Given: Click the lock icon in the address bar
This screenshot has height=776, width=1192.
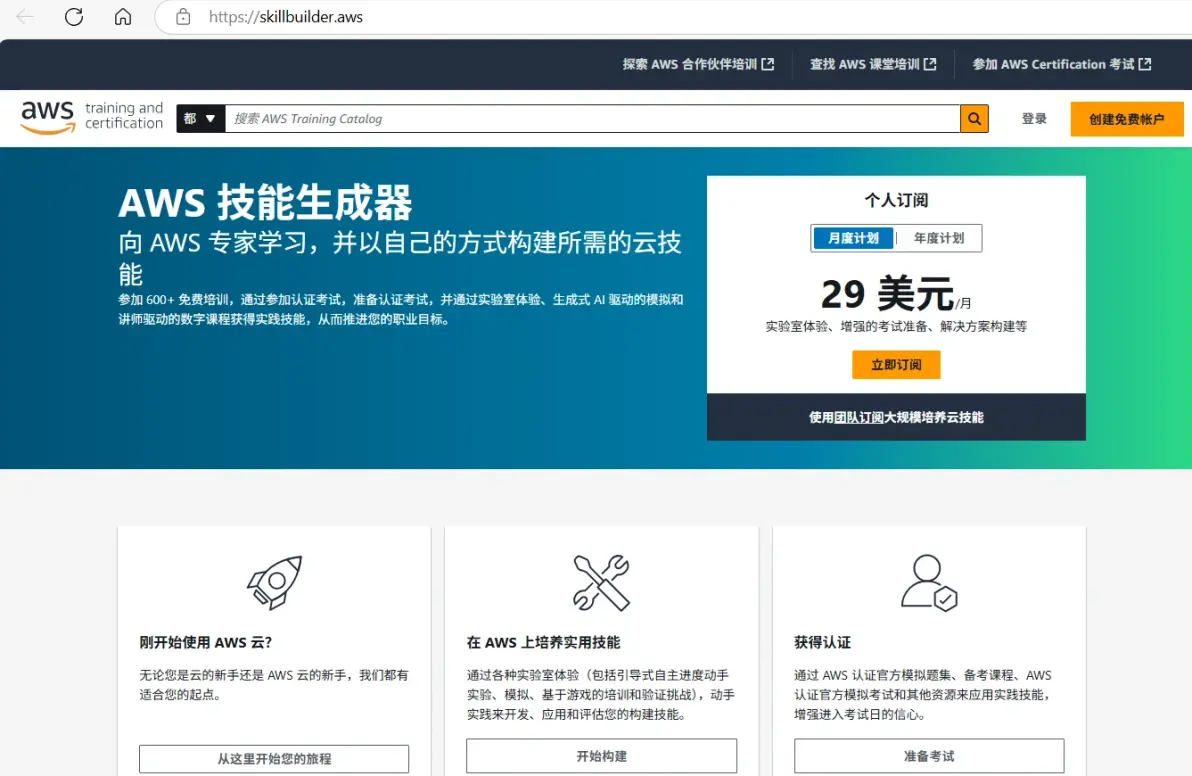Looking at the screenshot, I should pyautogui.click(x=183, y=17).
